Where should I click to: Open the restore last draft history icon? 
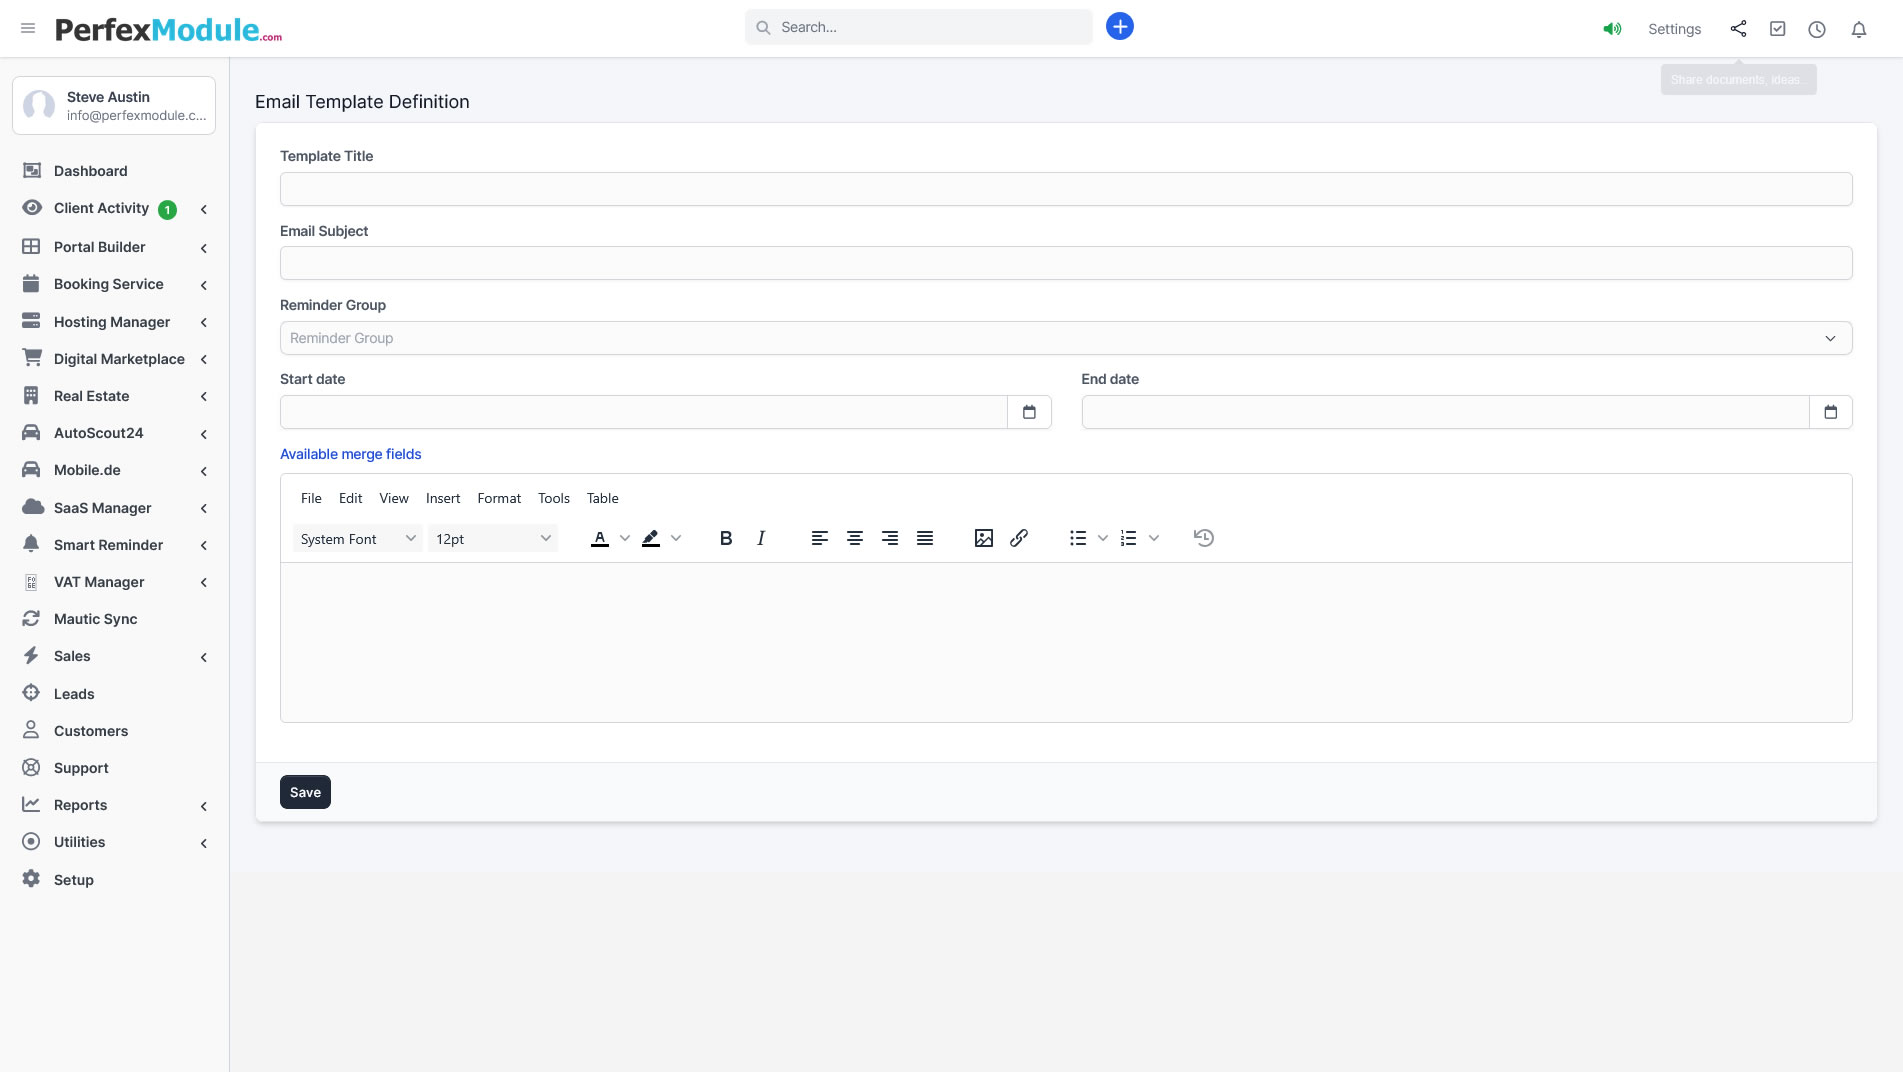tap(1204, 538)
